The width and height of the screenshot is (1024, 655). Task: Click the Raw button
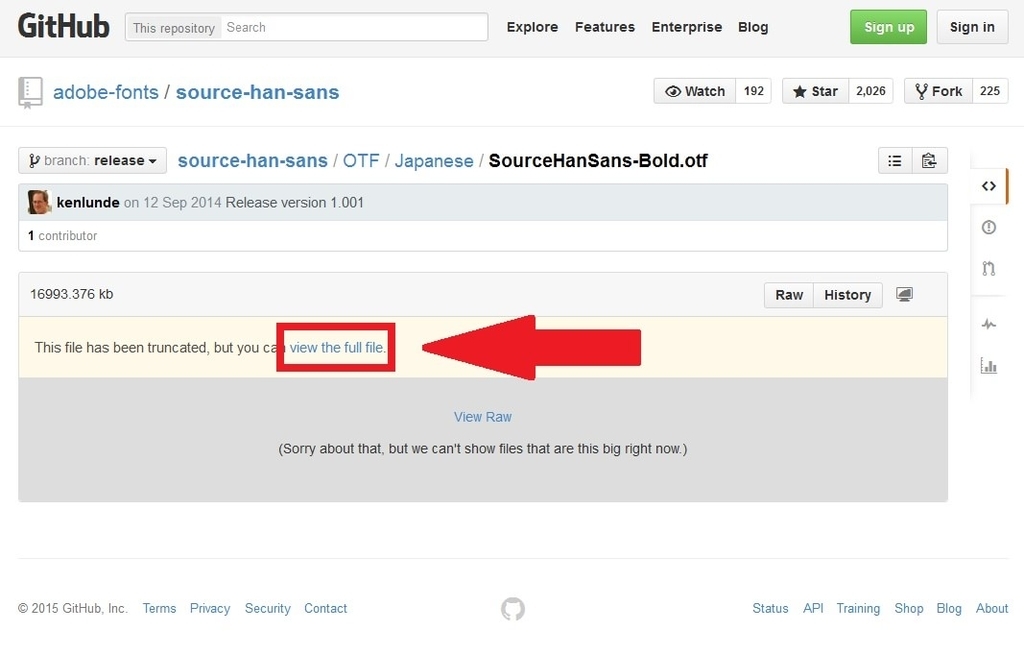(789, 295)
